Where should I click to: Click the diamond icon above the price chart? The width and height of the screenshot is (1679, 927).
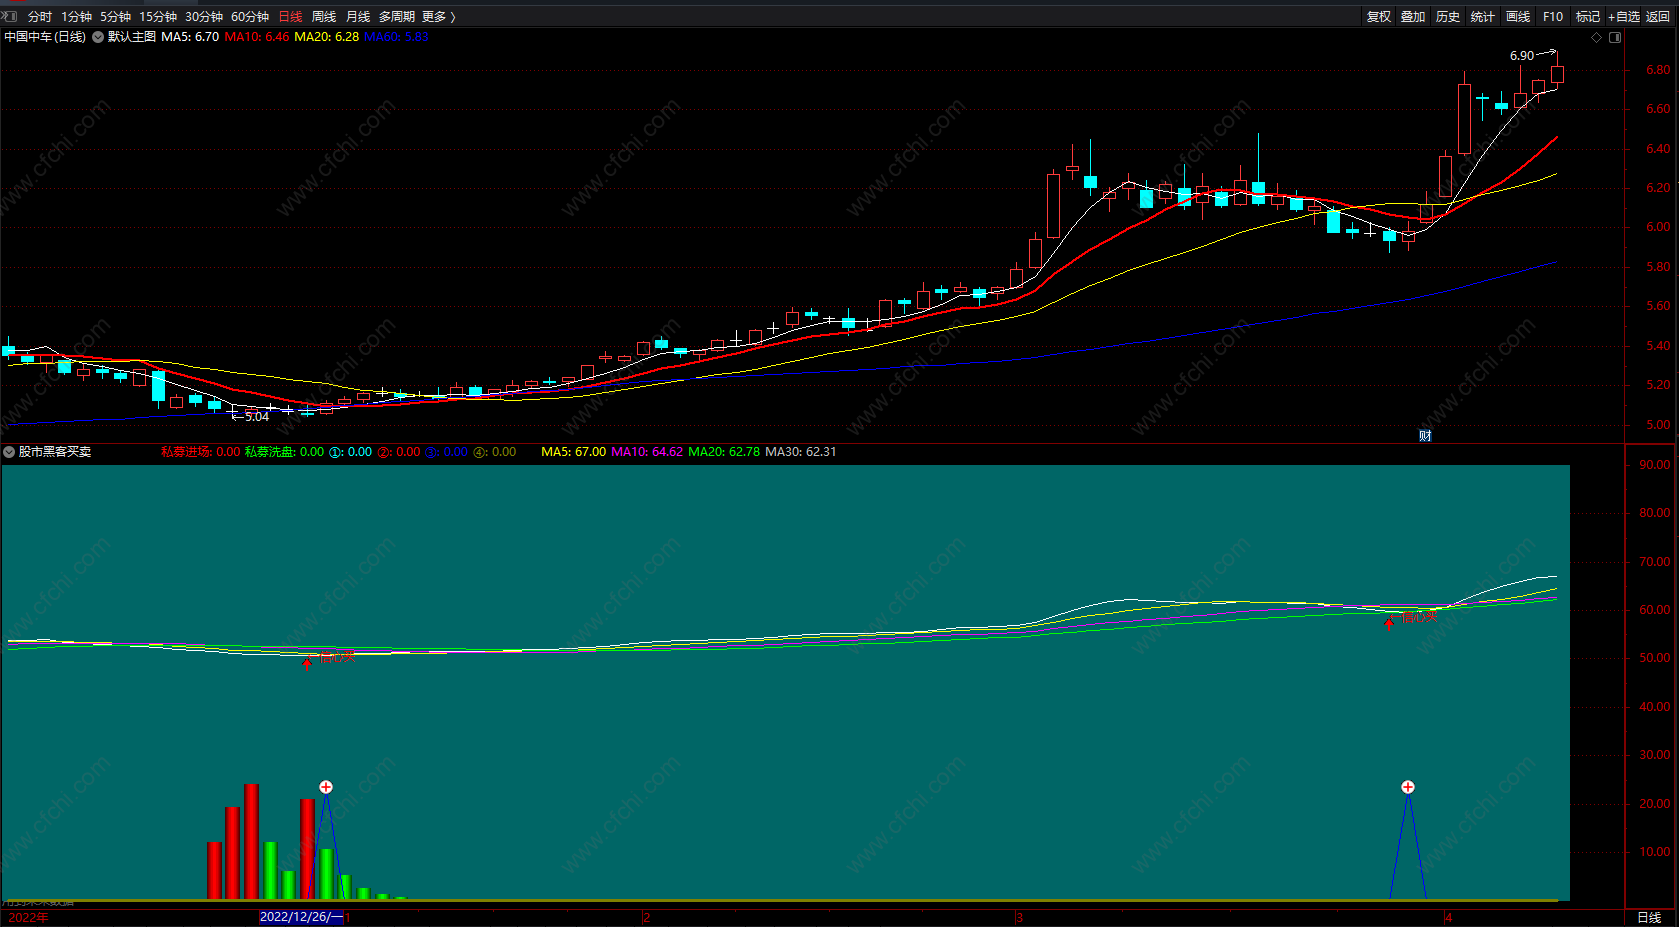[x=1597, y=38]
